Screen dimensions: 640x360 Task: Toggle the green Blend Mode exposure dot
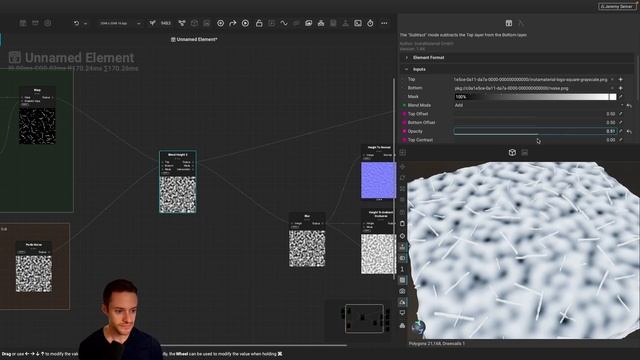click(x=404, y=105)
